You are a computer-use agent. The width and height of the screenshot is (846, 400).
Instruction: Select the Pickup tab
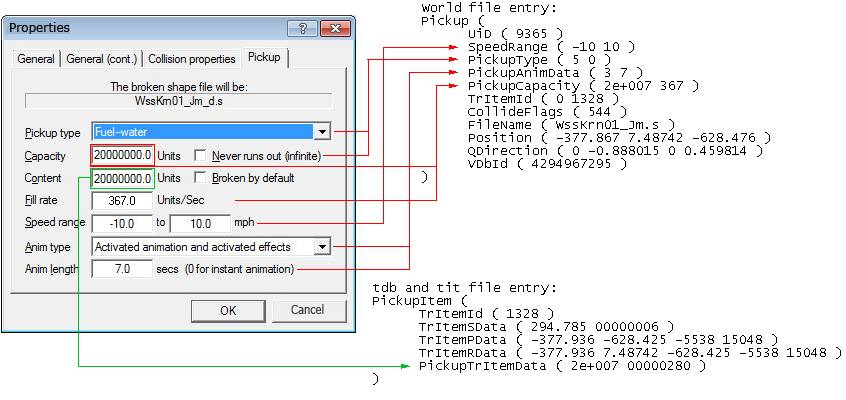265,59
